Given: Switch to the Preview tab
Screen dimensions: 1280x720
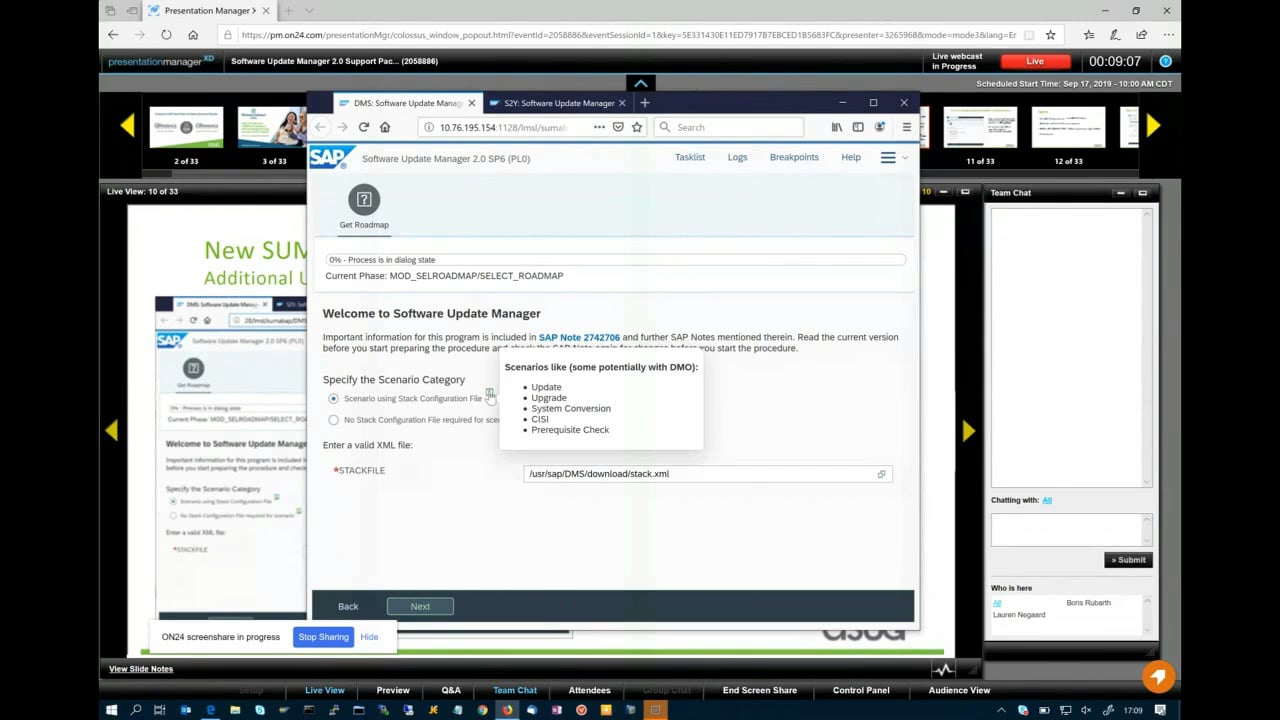Looking at the screenshot, I should pyautogui.click(x=393, y=690).
